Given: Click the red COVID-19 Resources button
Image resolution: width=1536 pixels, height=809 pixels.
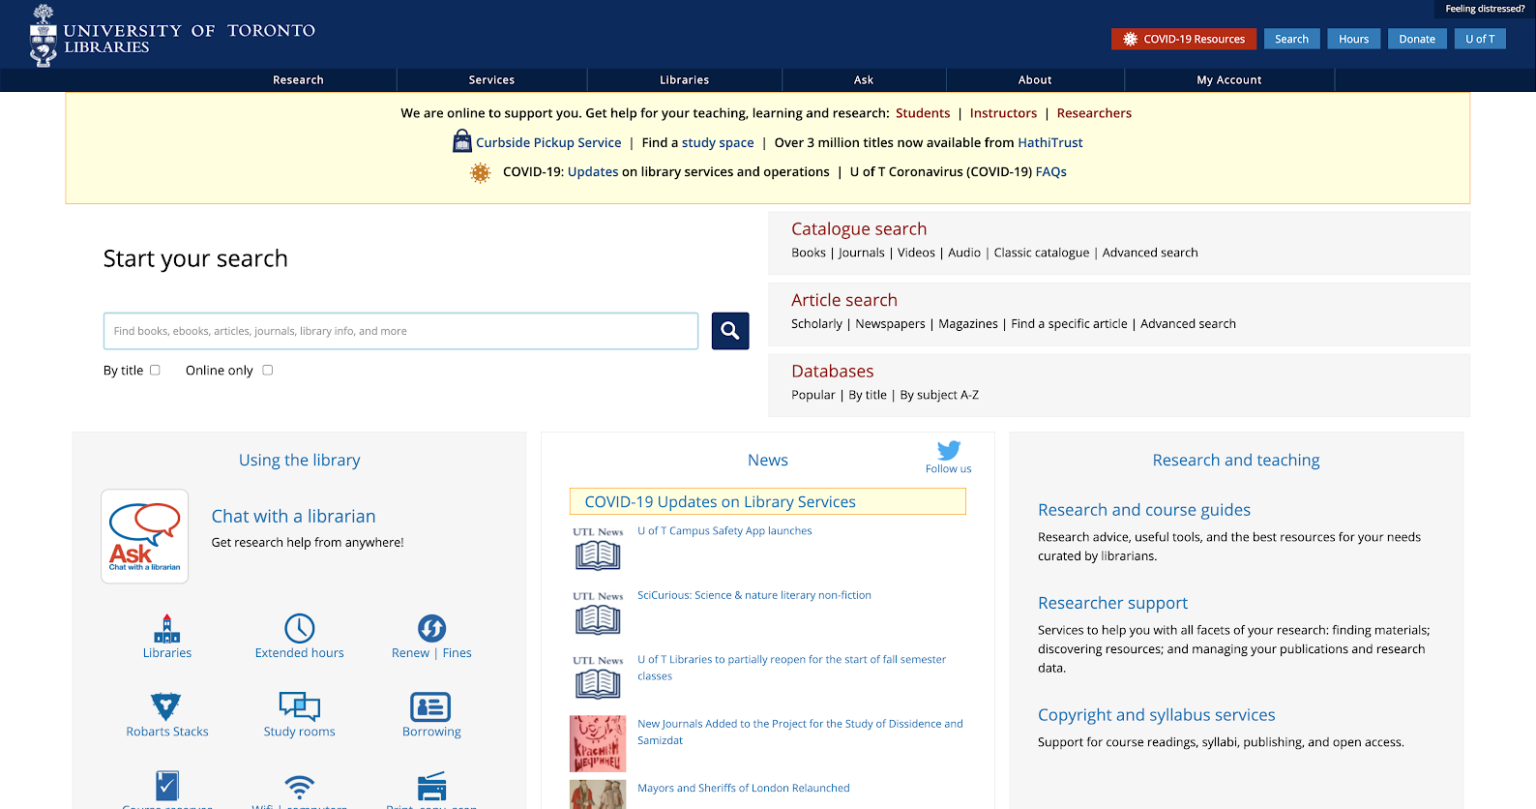Looking at the screenshot, I should [x=1184, y=39].
